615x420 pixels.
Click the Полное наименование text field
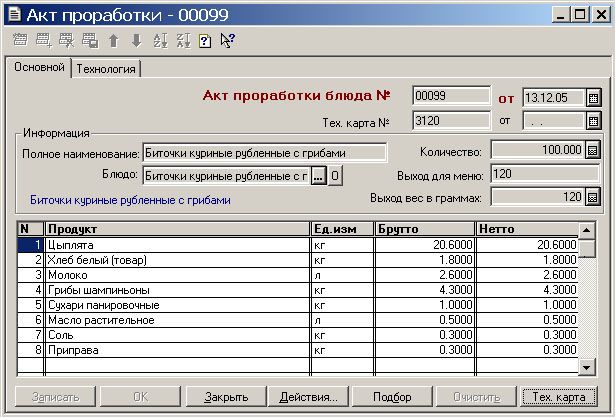click(265, 153)
